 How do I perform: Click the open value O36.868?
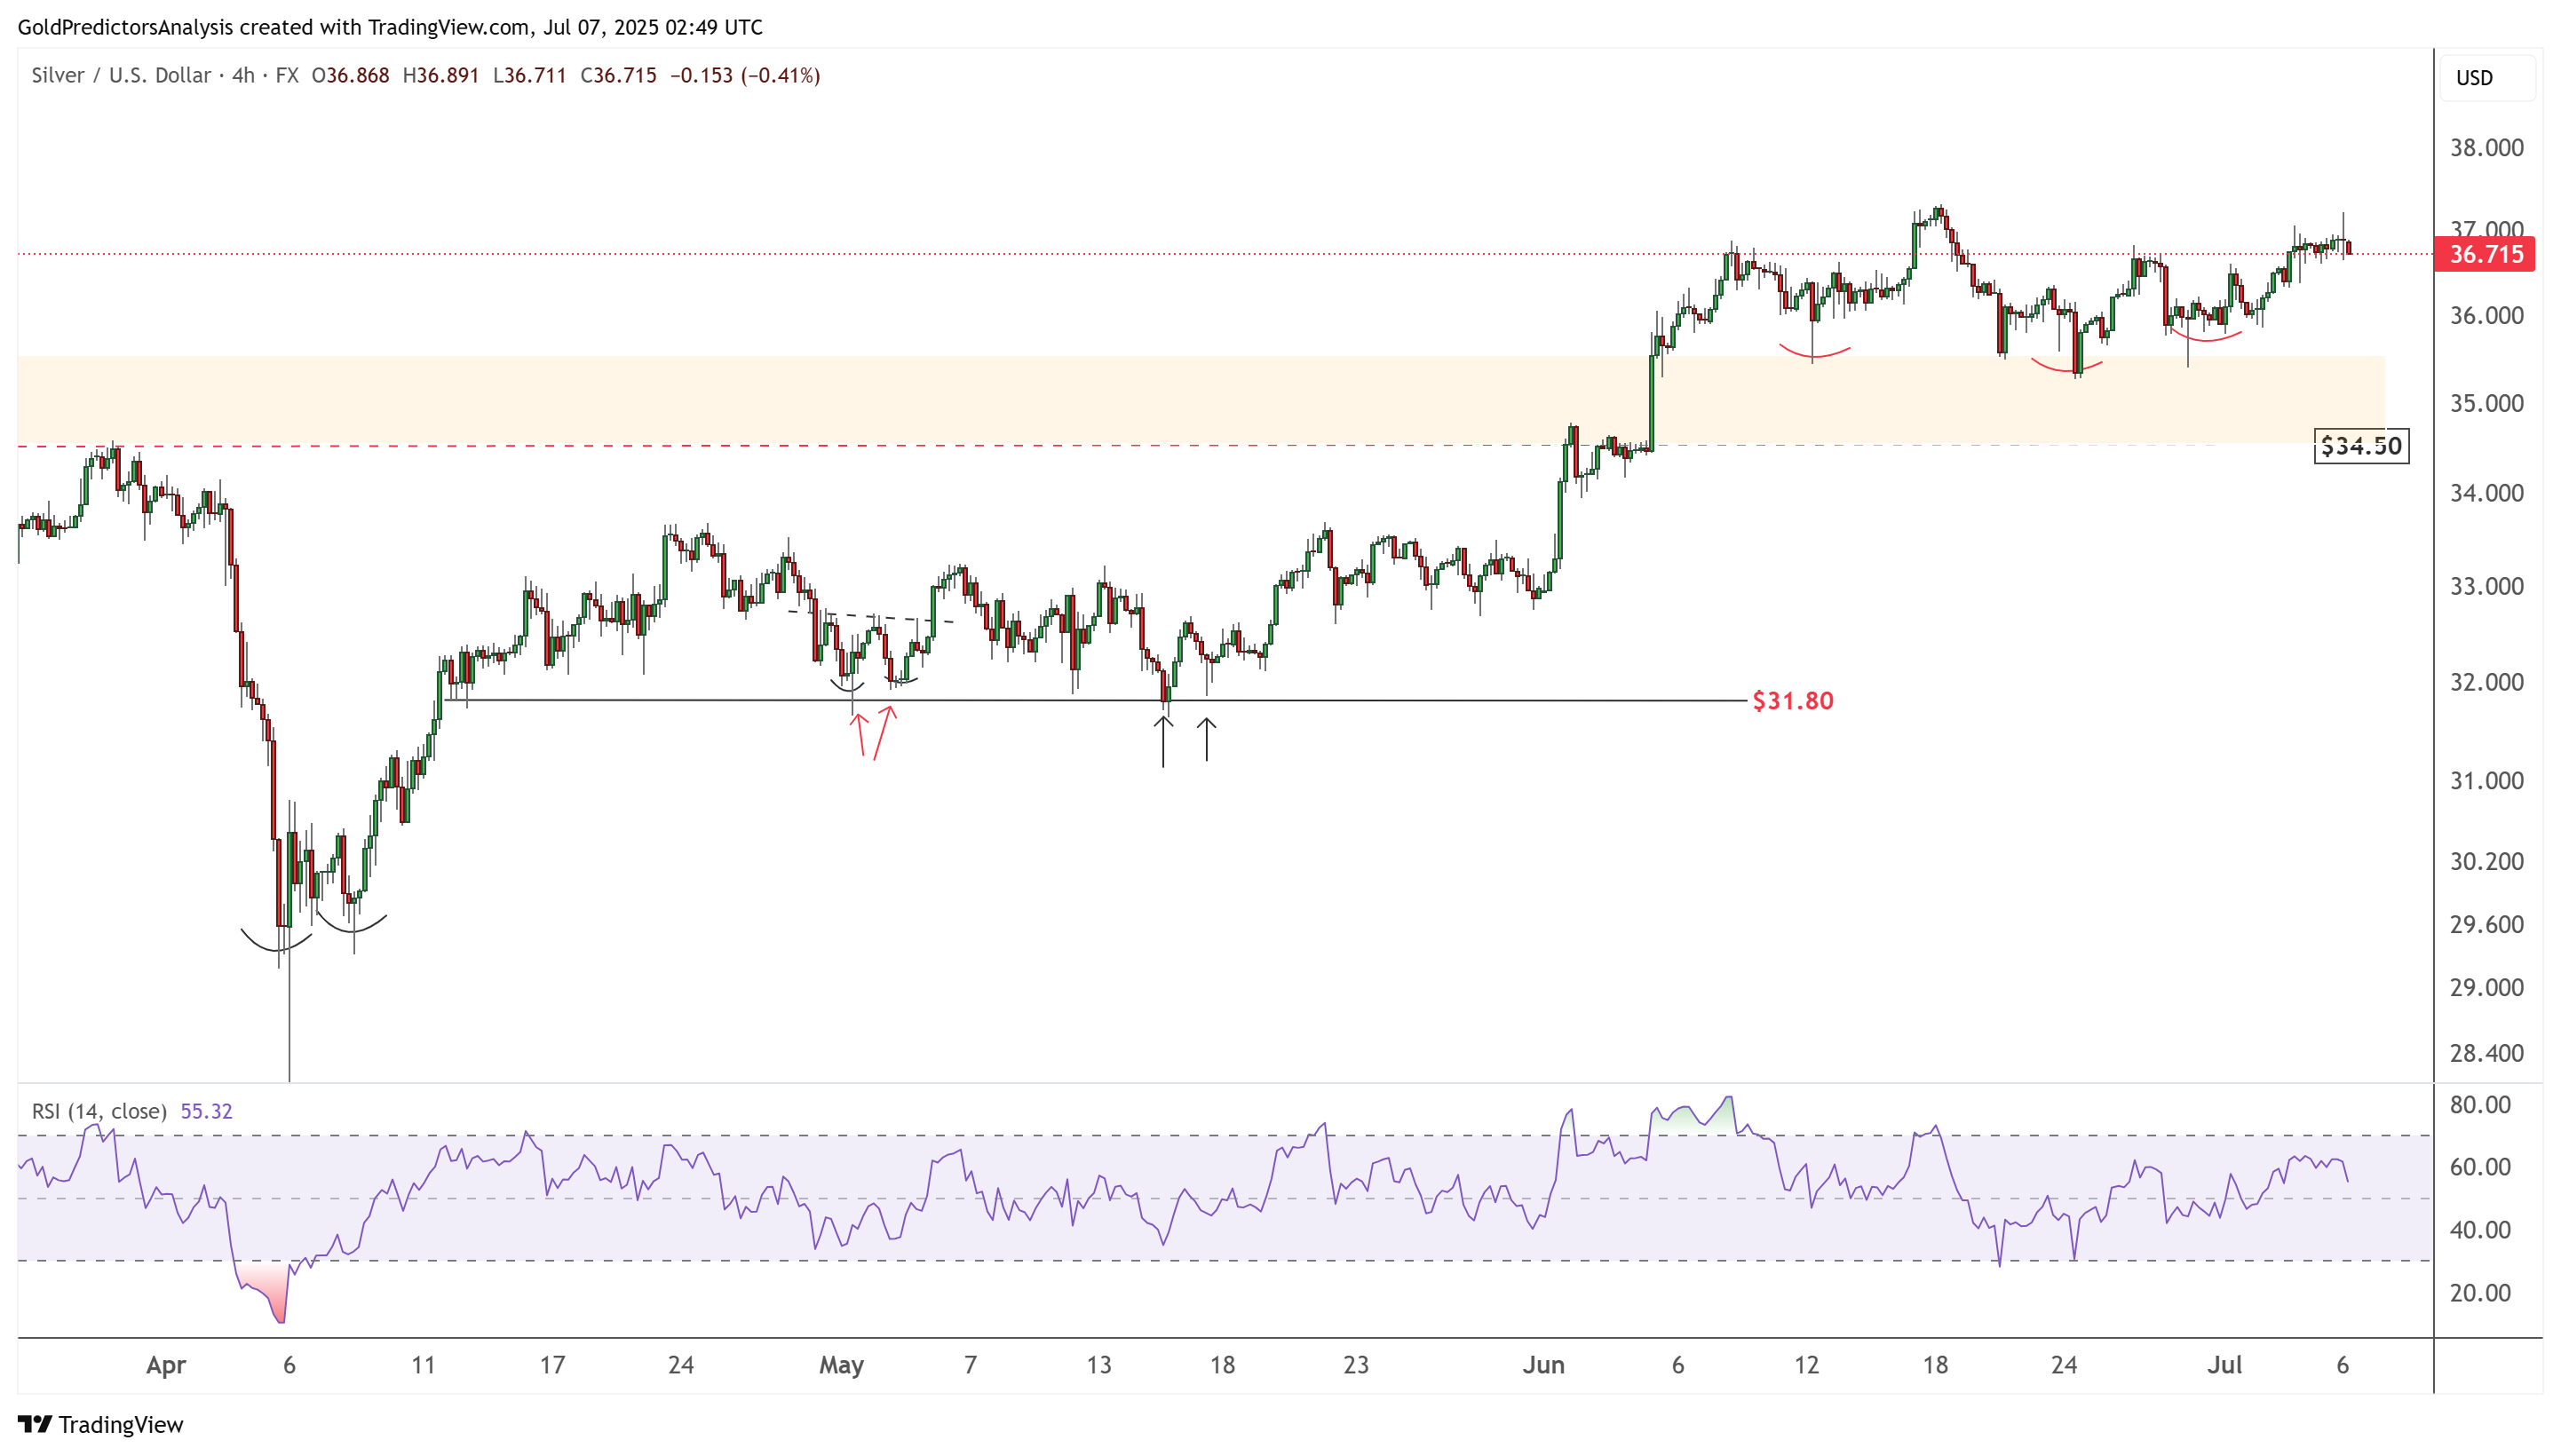pos(350,76)
